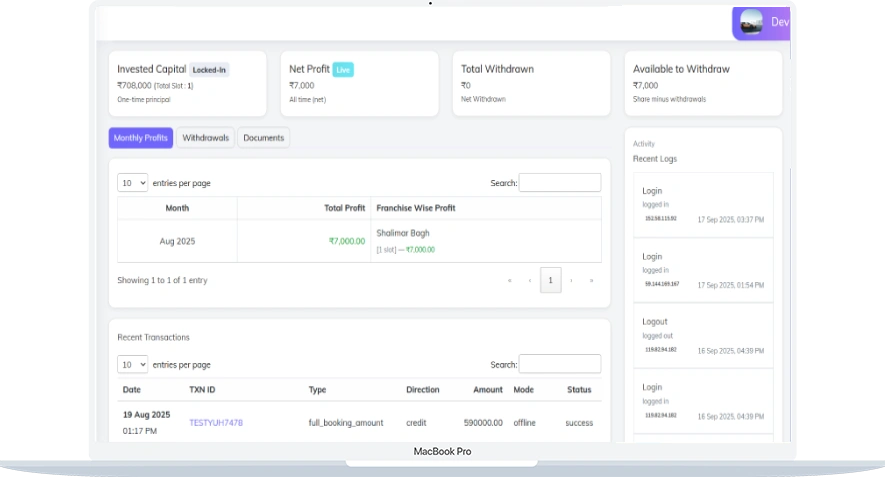This screenshot has width=885, height=477.
Task: Click the Live badge on Net Profit
Action: (343, 70)
